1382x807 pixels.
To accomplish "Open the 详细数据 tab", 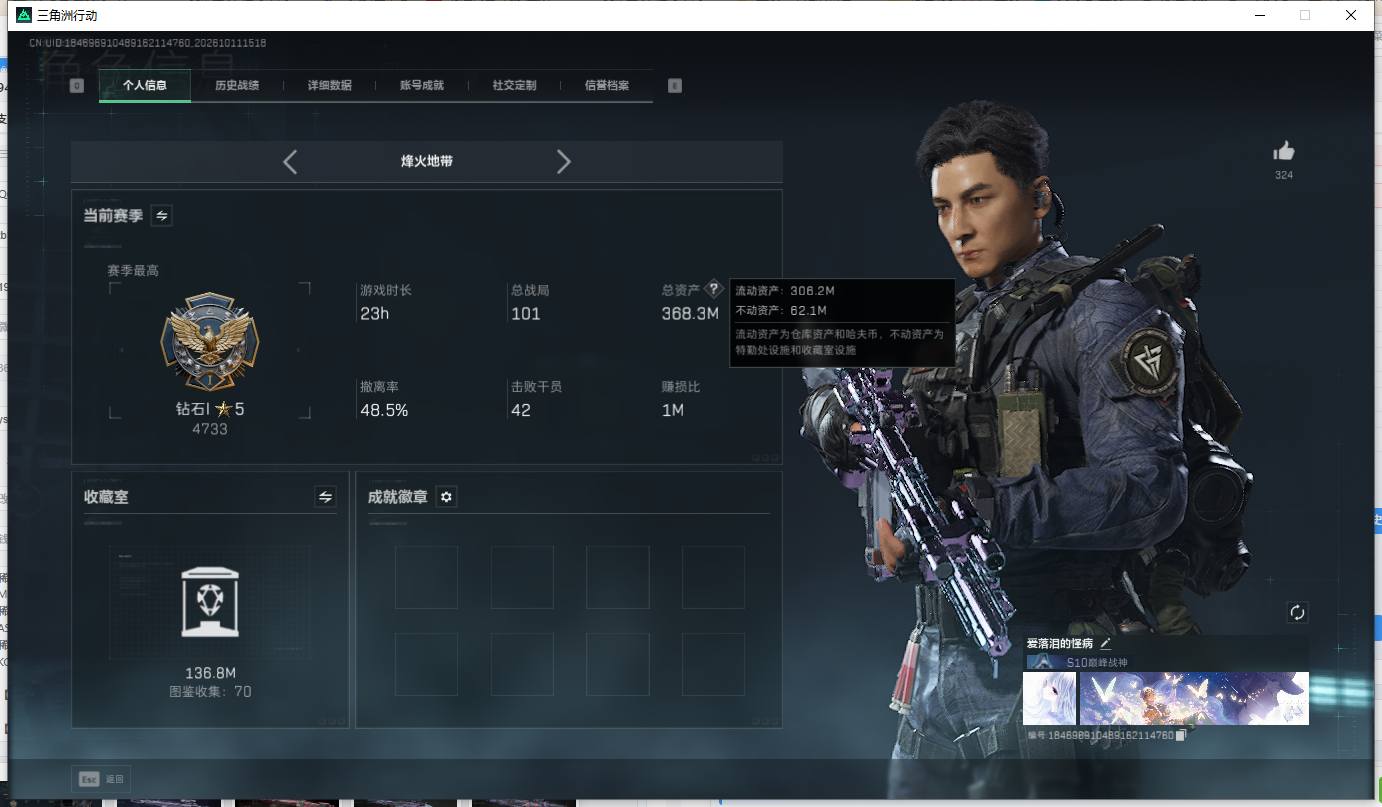I will [x=330, y=86].
